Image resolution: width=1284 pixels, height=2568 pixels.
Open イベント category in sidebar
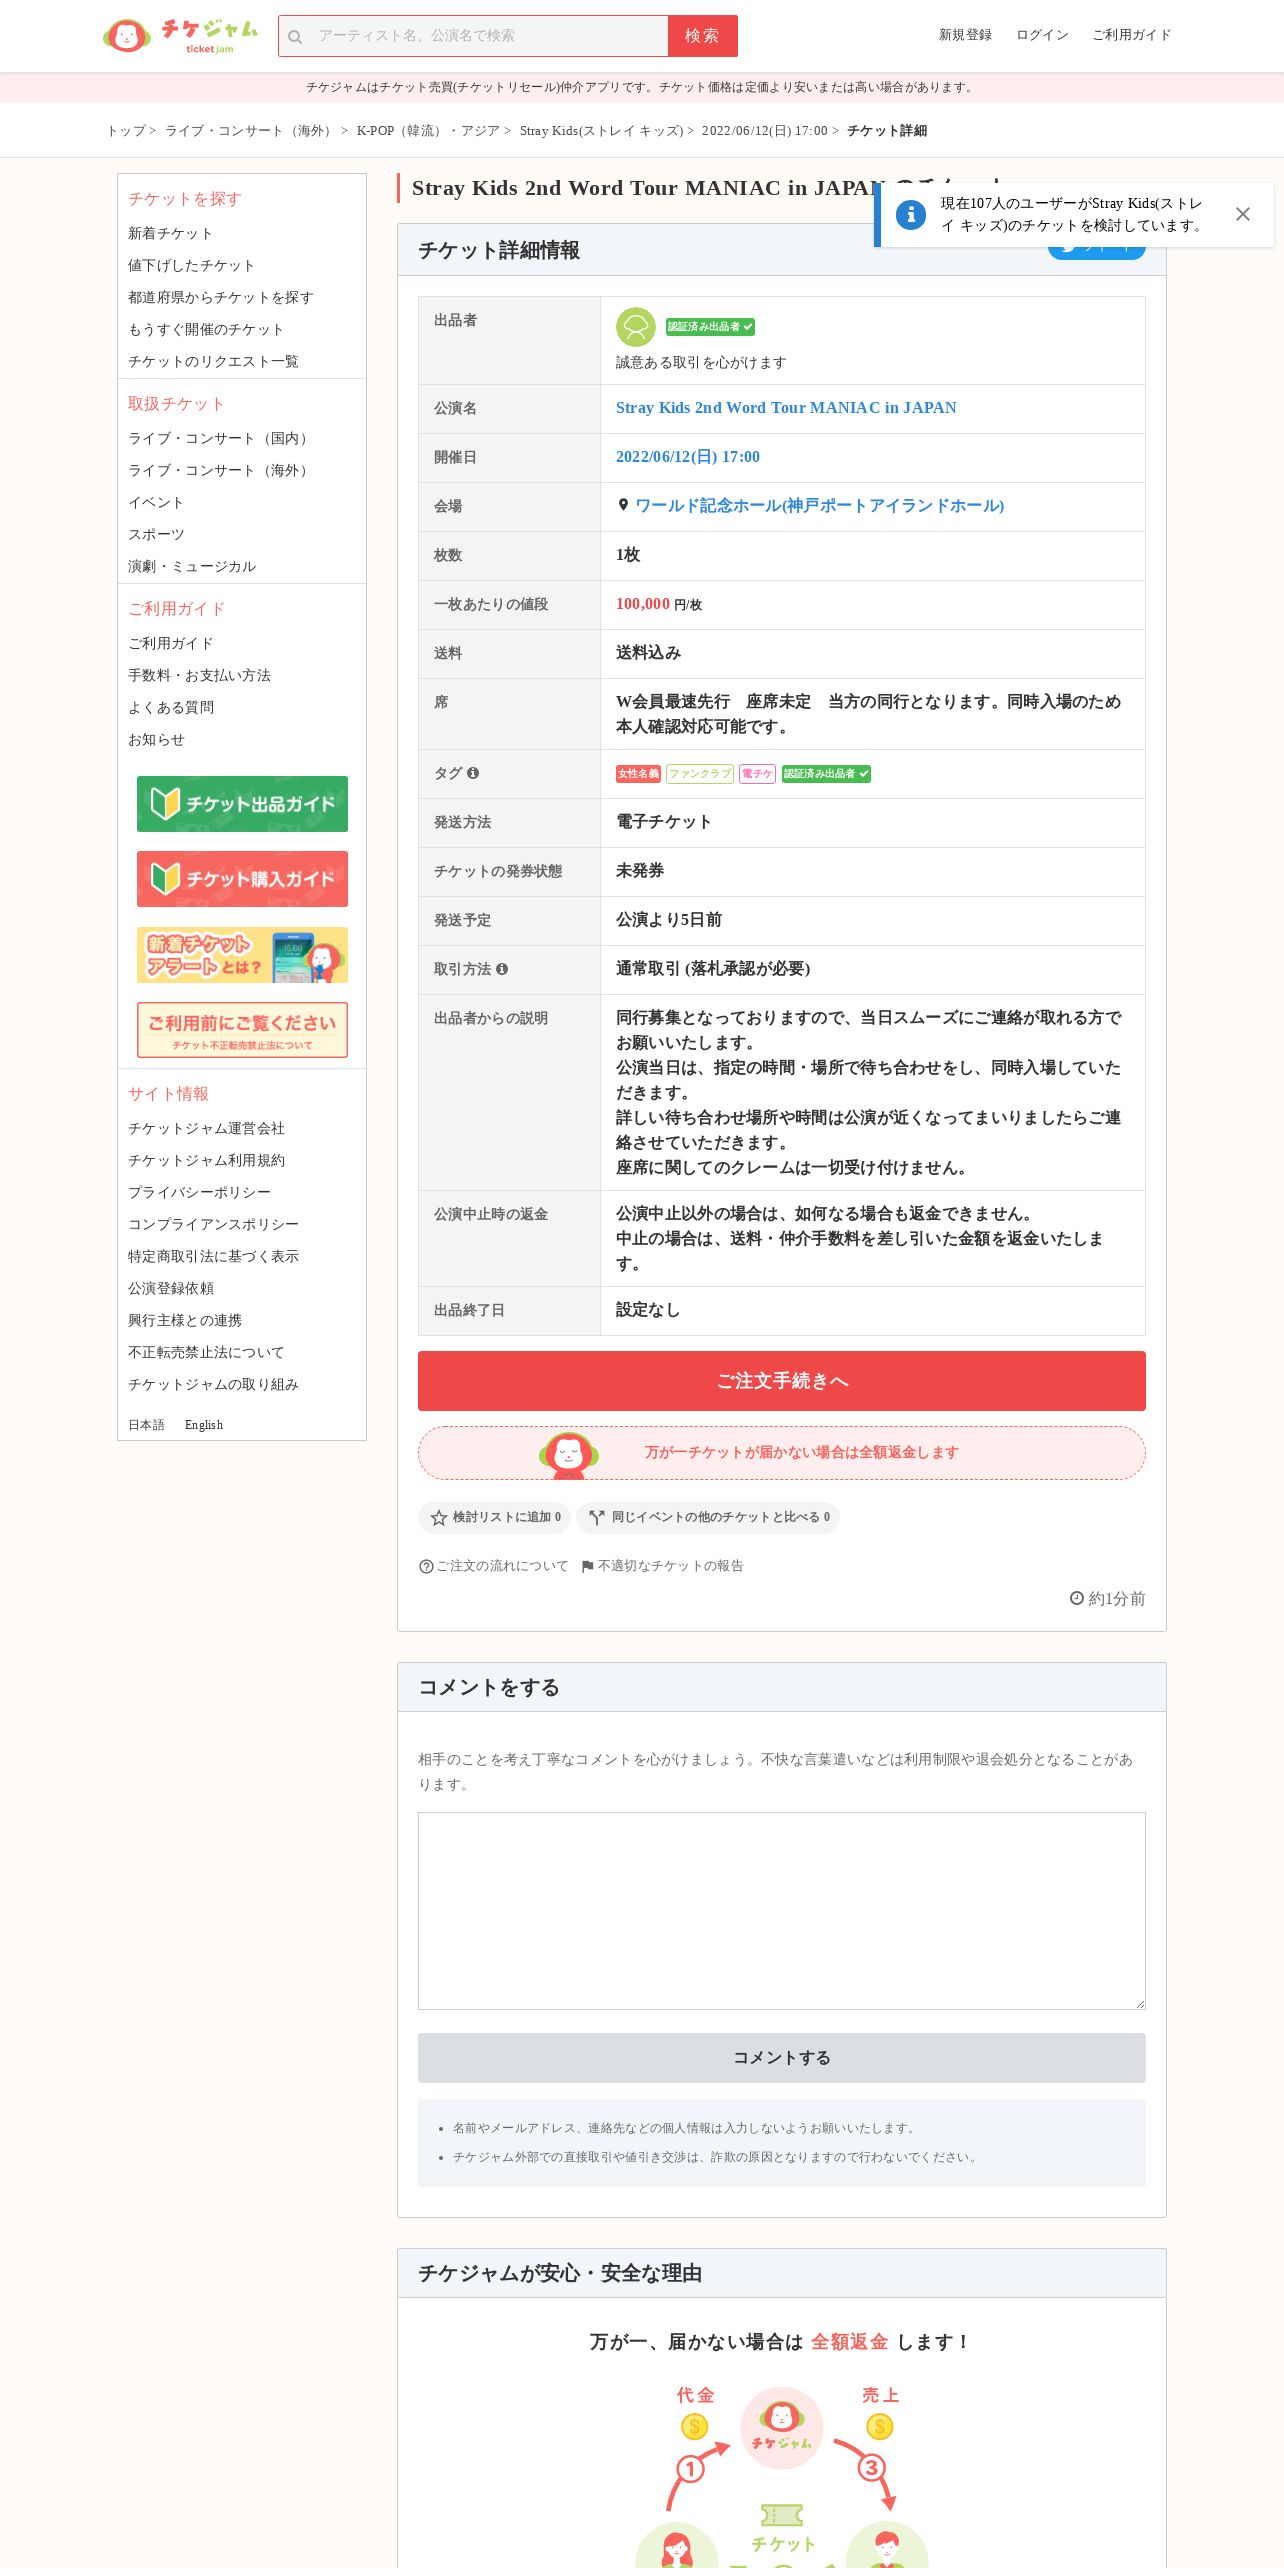pos(156,502)
